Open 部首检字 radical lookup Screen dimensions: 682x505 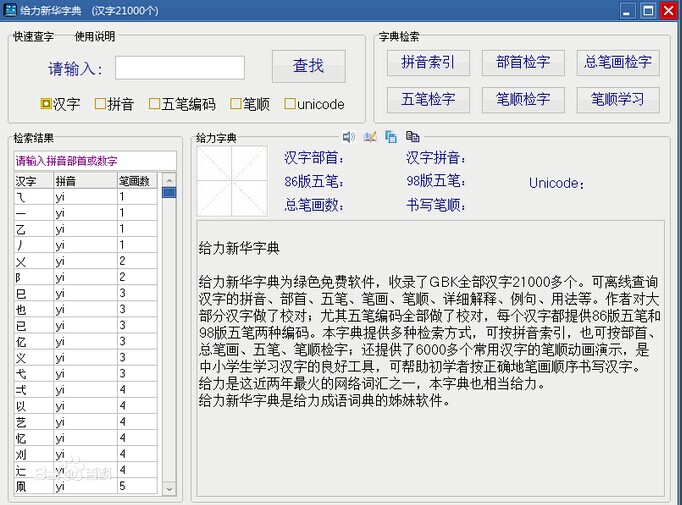click(523, 63)
